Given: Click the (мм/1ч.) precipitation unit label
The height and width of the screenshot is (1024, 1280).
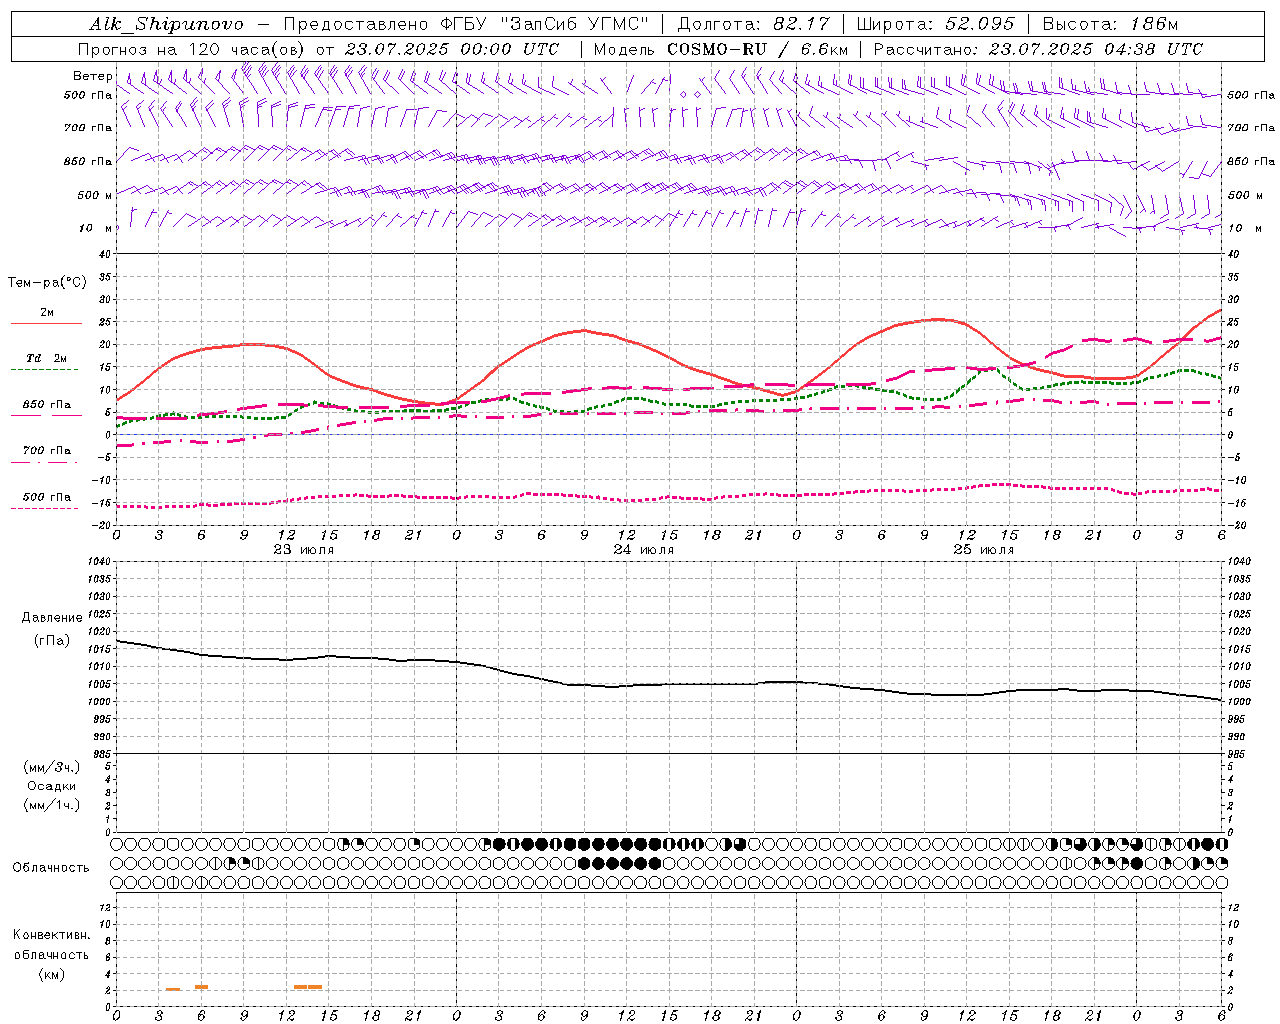Looking at the screenshot, I should [52, 805].
